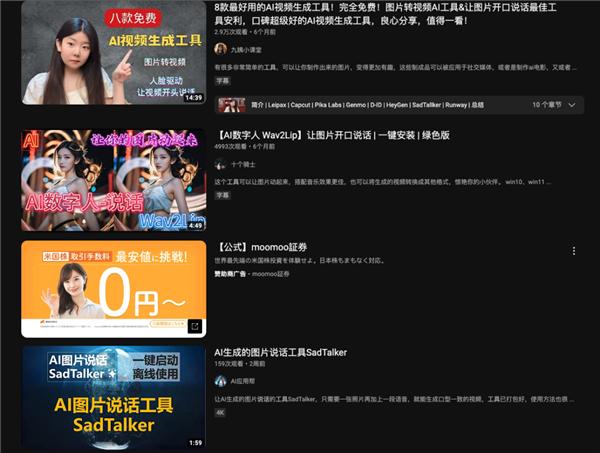The height and width of the screenshot is (453, 600).
Task: Click chapter list text starting with 简介 | Leipax
Action: tap(367, 105)
